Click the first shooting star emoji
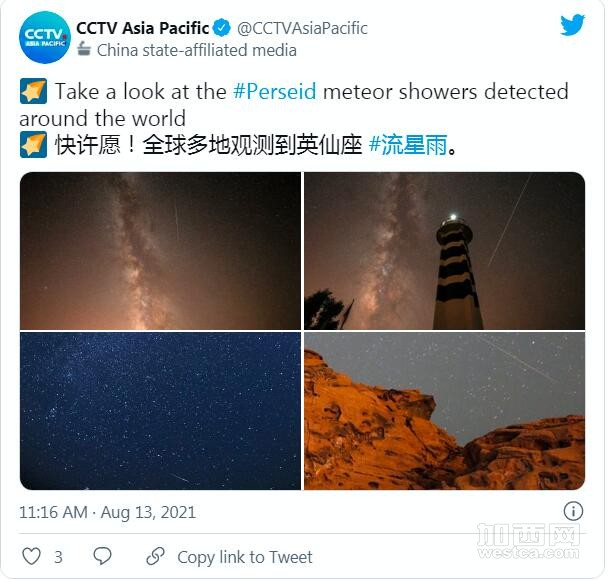The image size is (609, 581). click(x=33, y=91)
